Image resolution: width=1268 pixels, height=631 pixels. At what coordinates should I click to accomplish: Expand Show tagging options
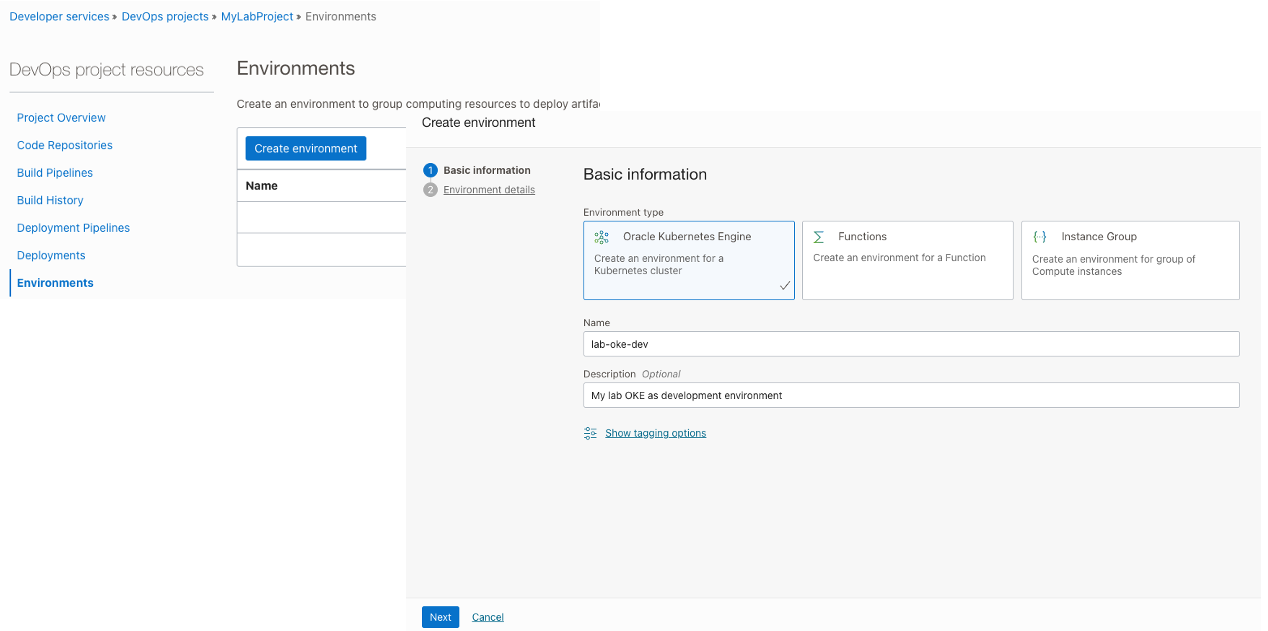[x=655, y=433]
